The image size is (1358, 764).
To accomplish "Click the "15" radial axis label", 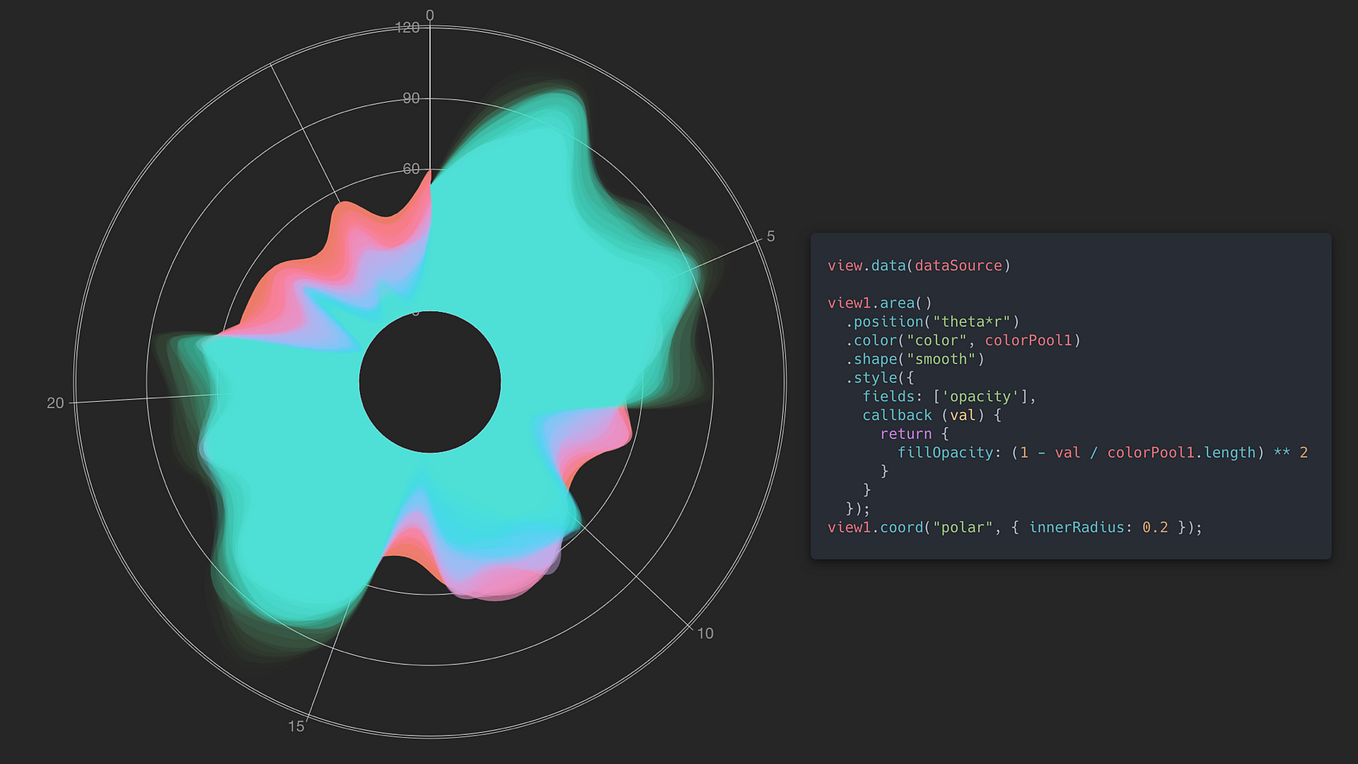I will (x=296, y=726).
